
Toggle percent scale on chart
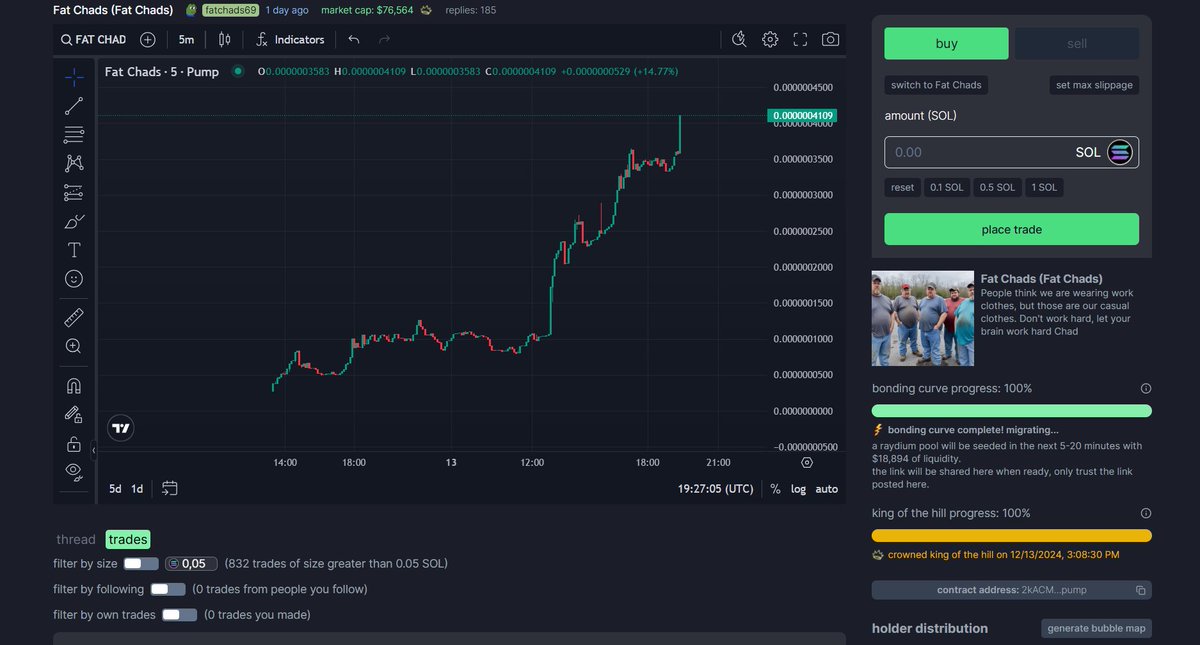click(775, 489)
